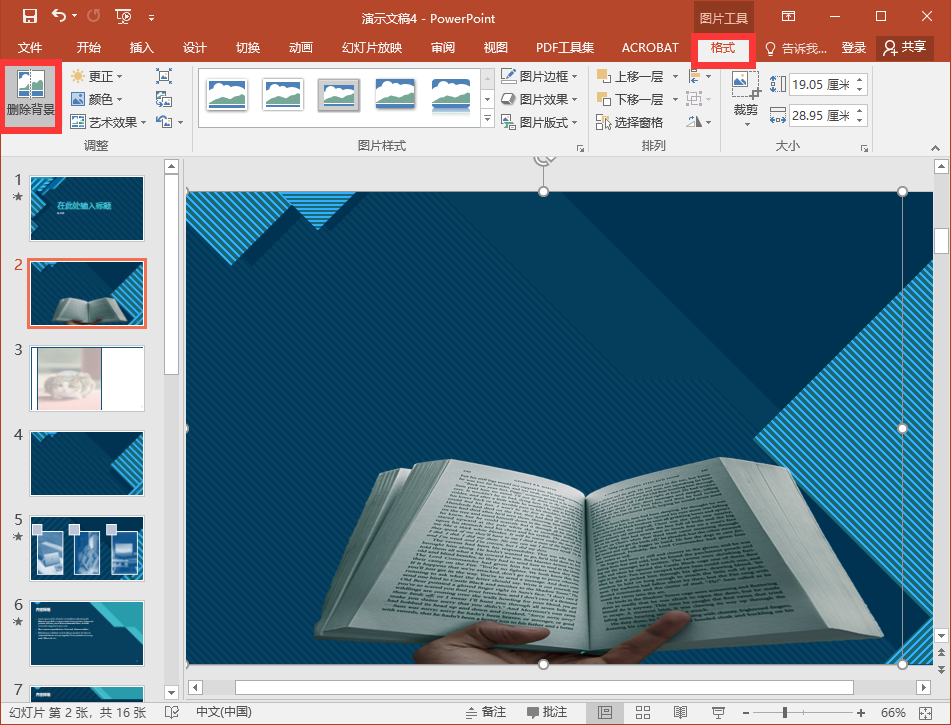Click the zoom slider handle
Viewport: 951px width, 725px height.
click(x=785, y=712)
